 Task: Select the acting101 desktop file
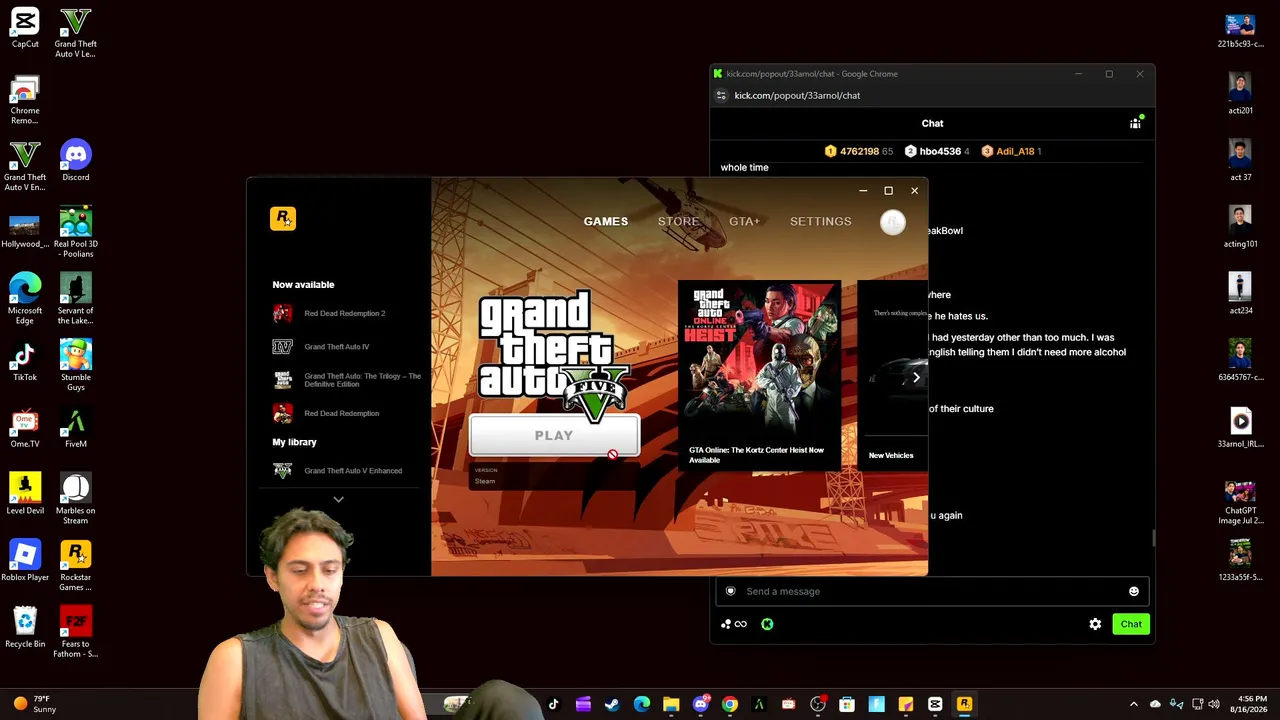coord(1240,228)
